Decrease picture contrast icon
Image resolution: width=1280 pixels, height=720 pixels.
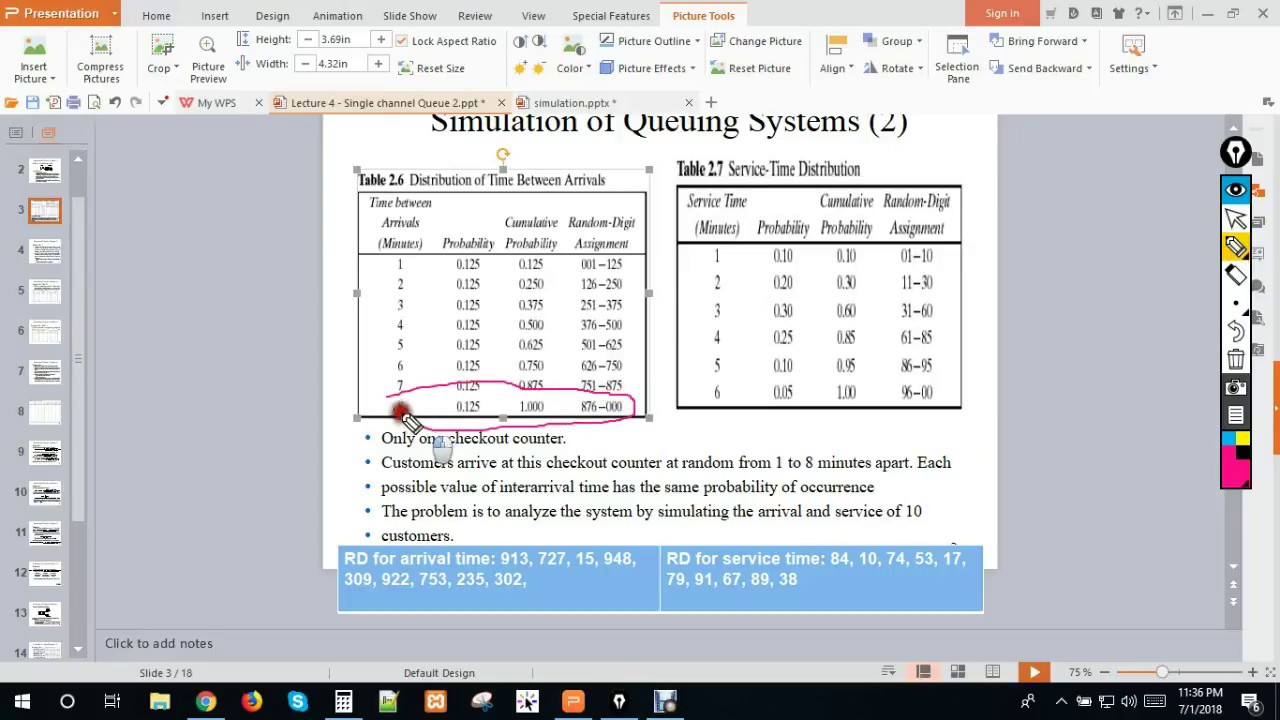[539, 41]
